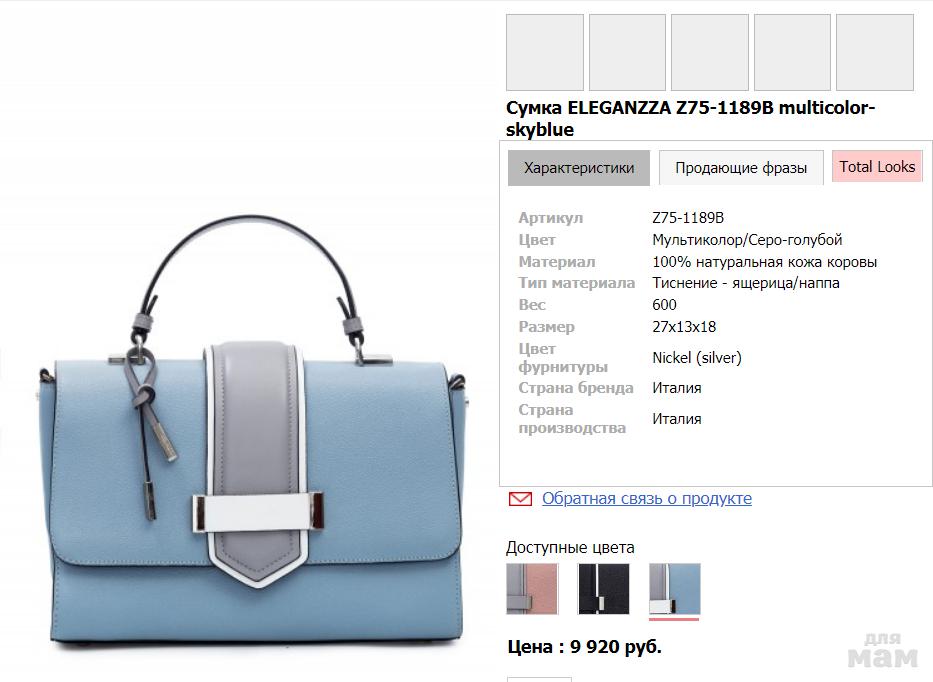Select the pink-grey color swatch
The height and width of the screenshot is (682, 933).
[x=532, y=589]
